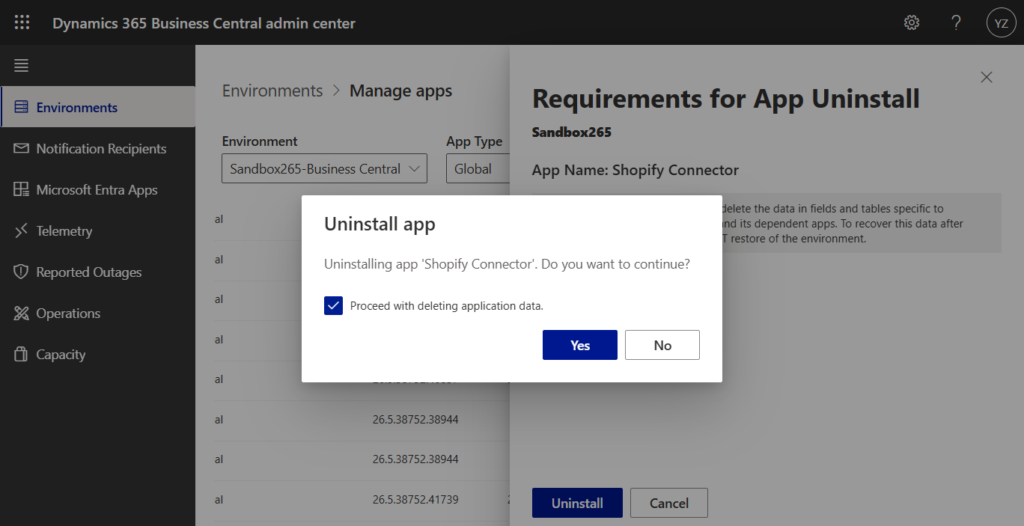
Task: Click the help question mark icon
Action: click(x=956, y=22)
